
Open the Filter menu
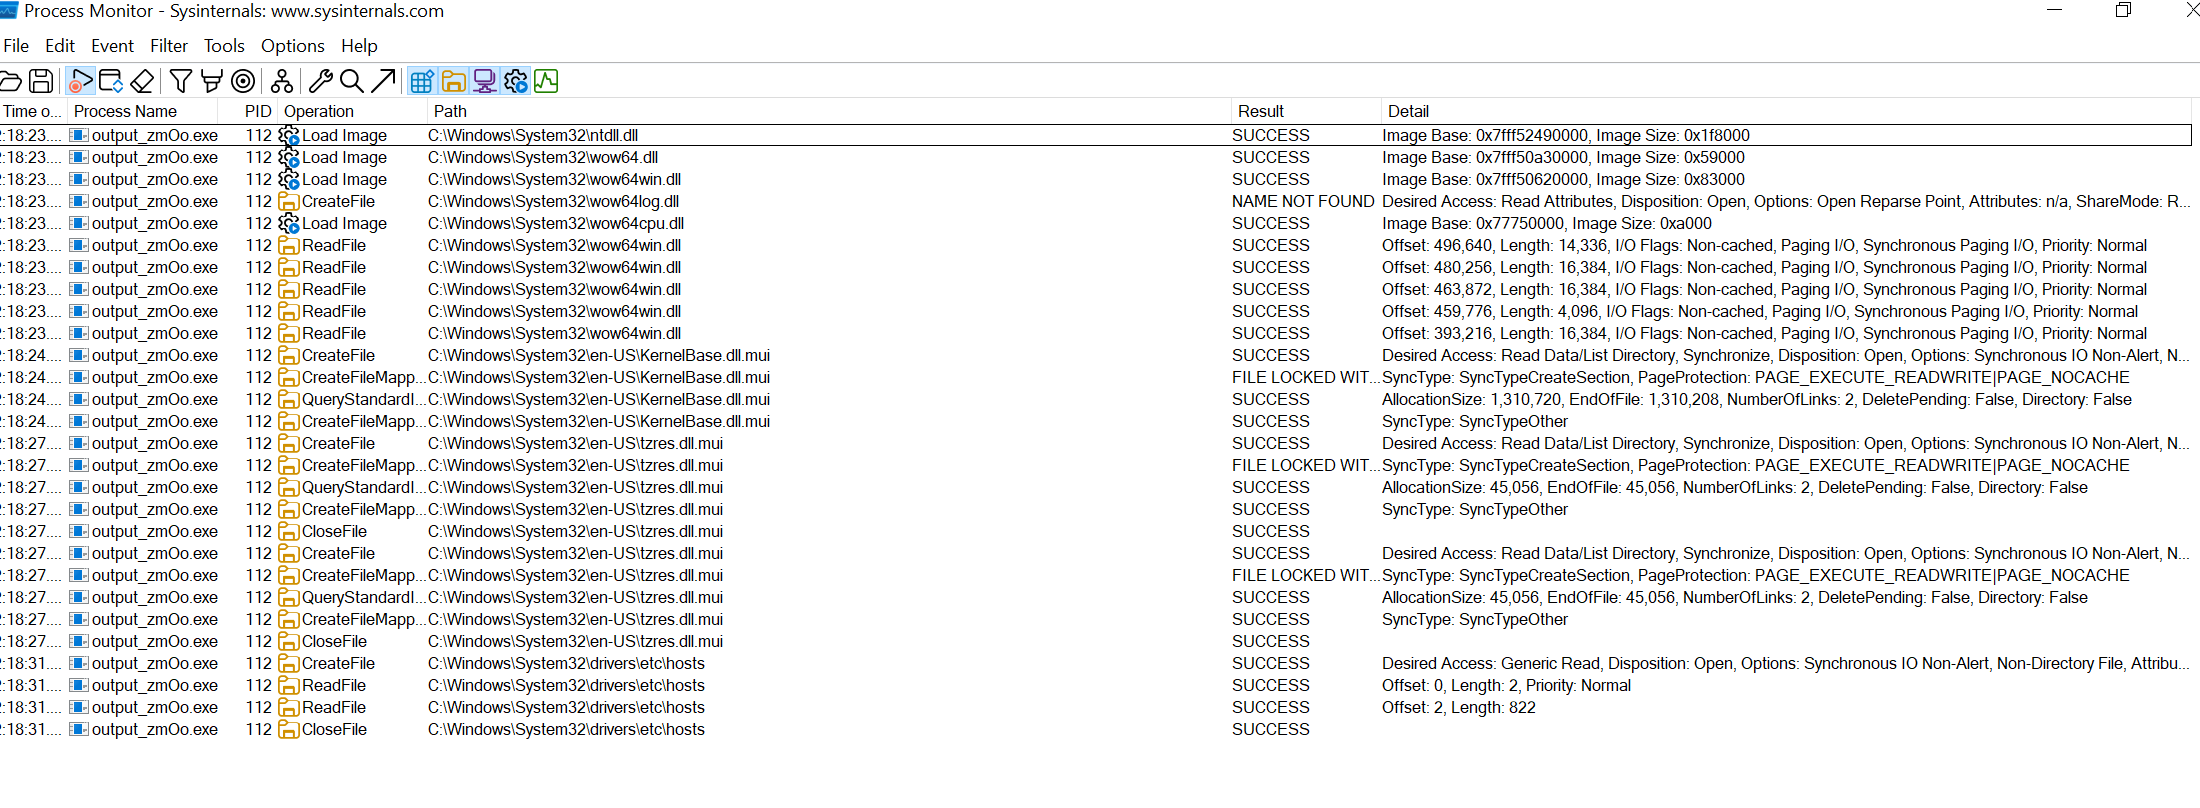tap(169, 46)
